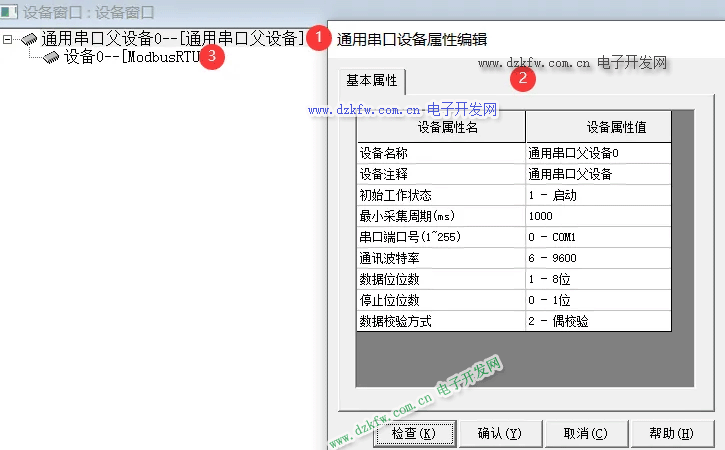Click the device window title bar icon

[10, 12]
